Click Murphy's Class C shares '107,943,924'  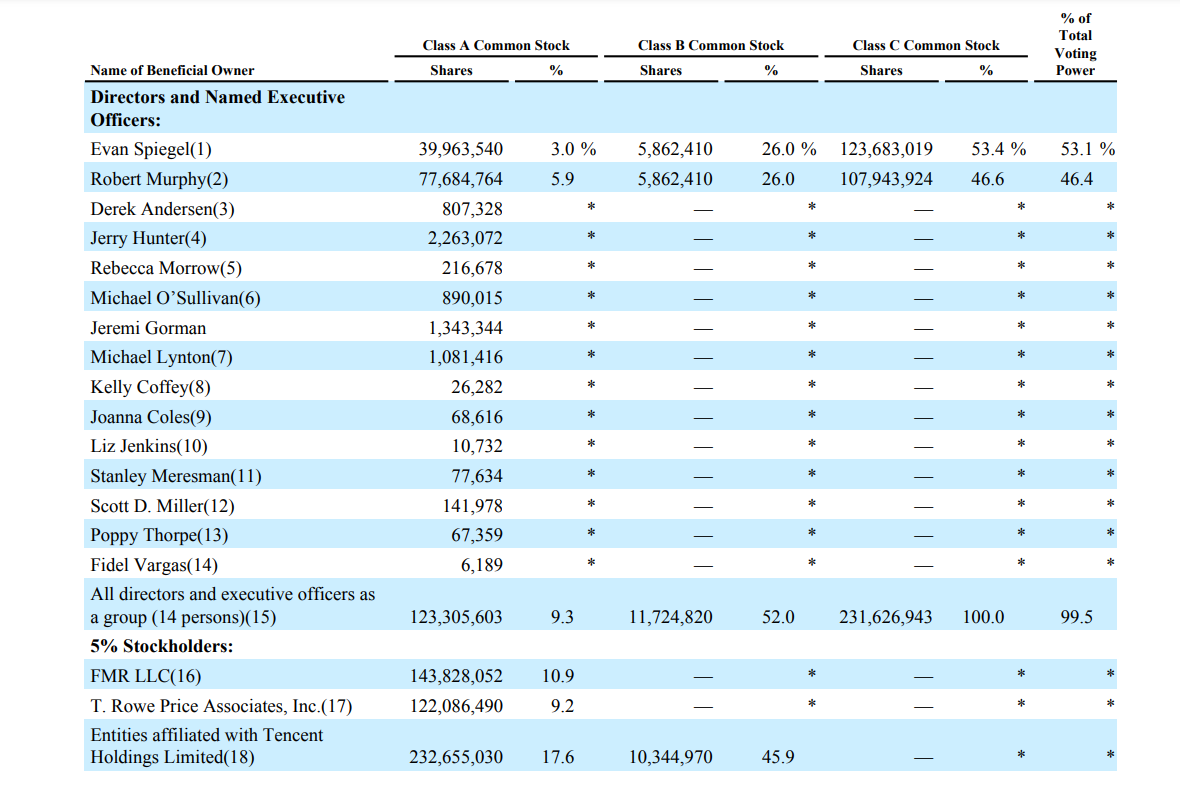(886, 179)
